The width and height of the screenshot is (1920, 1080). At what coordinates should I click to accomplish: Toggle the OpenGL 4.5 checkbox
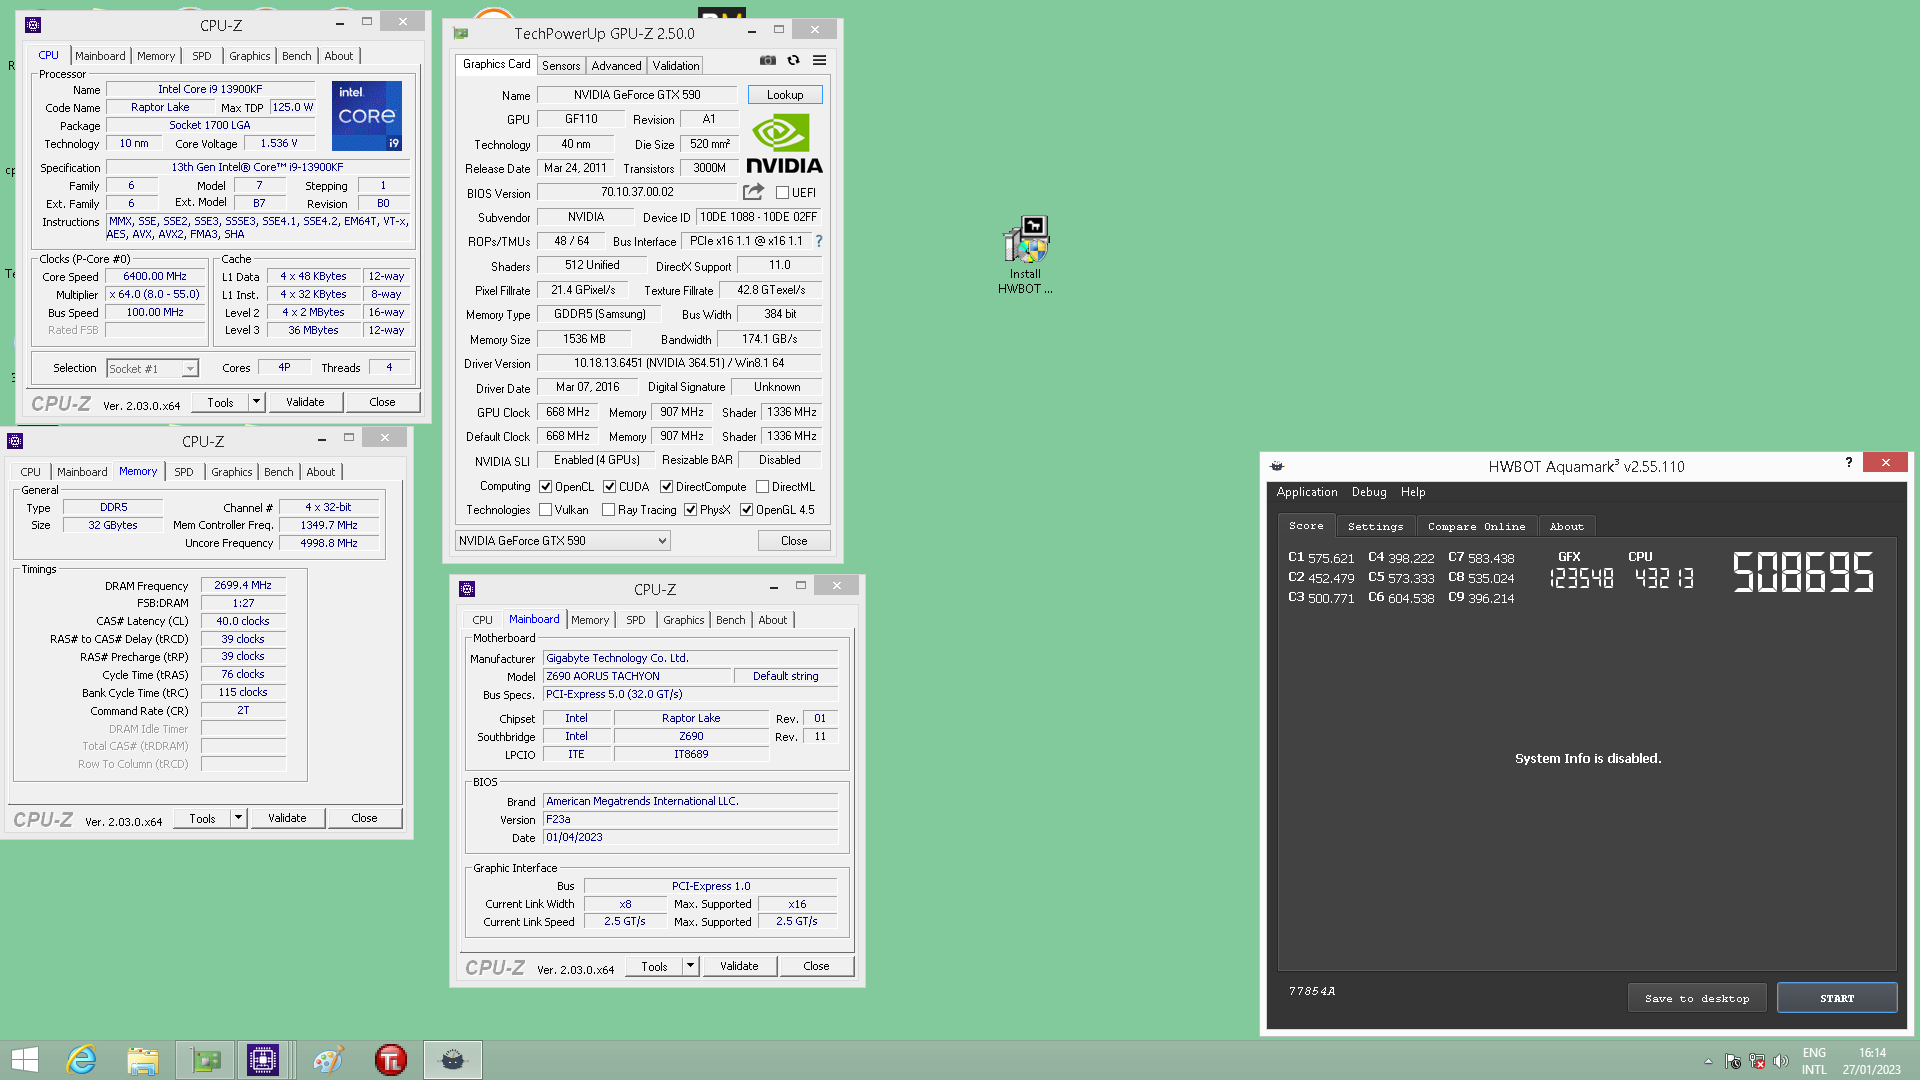coord(746,510)
